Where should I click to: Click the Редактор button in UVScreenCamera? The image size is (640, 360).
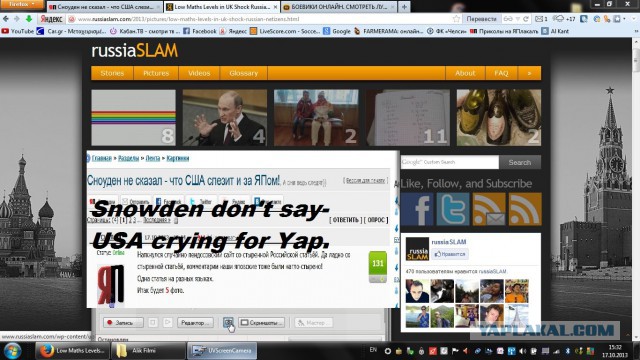(195, 322)
